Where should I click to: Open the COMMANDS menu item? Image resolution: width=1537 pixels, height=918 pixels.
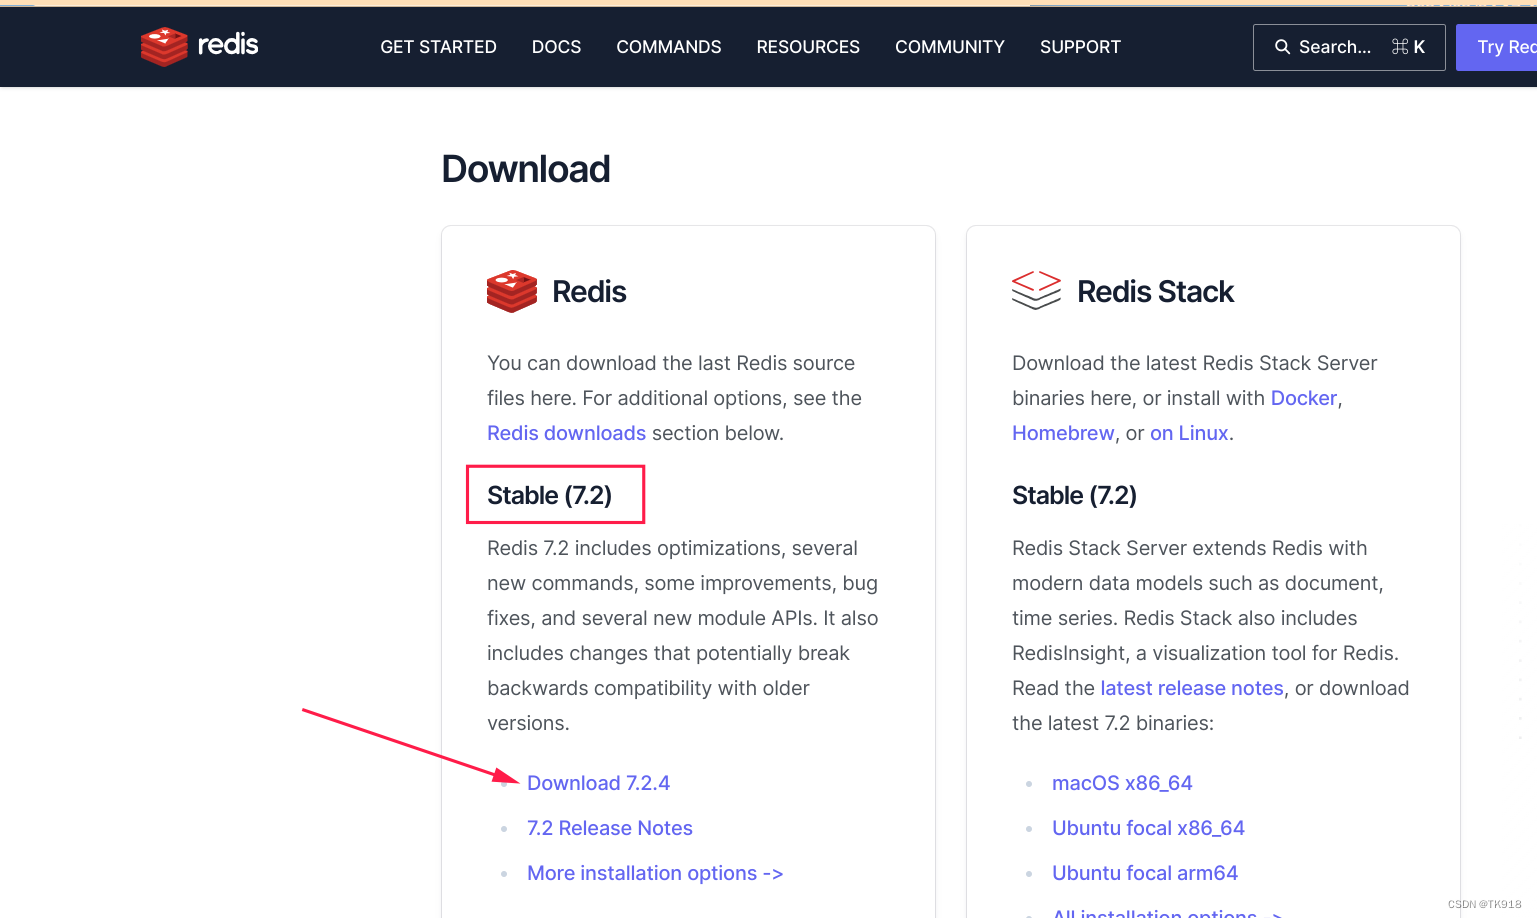coord(669,47)
